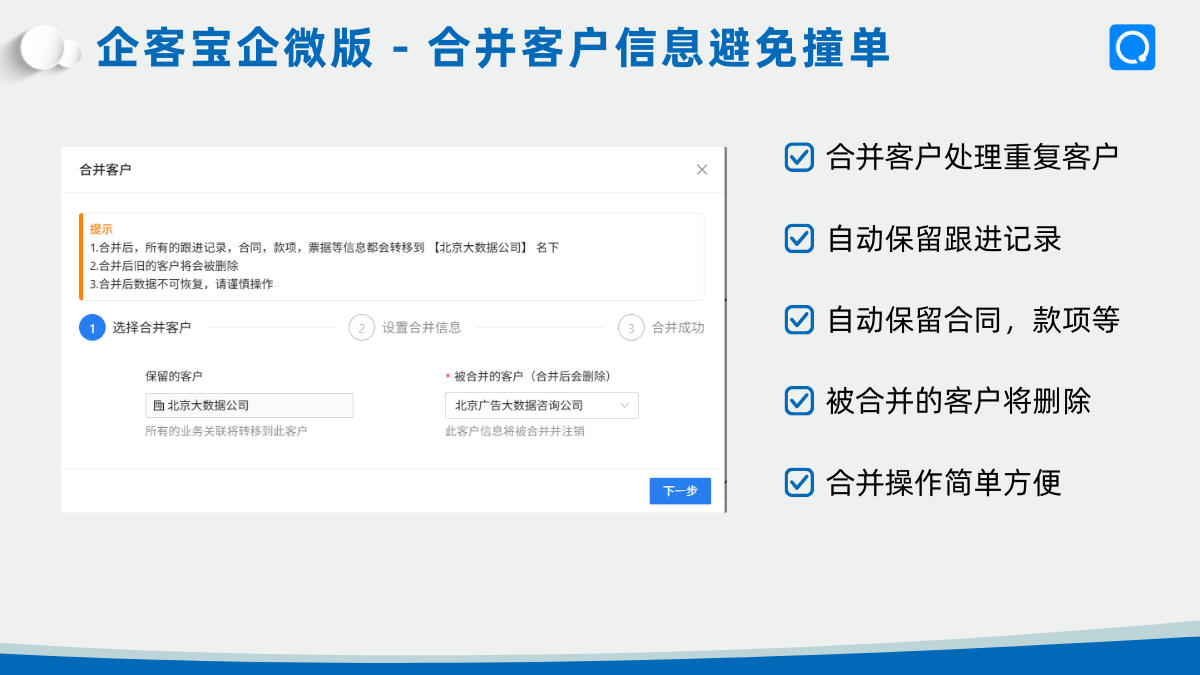The height and width of the screenshot is (675, 1200).
Task: Close the 合并客户 dialog
Action: pyautogui.click(x=702, y=170)
